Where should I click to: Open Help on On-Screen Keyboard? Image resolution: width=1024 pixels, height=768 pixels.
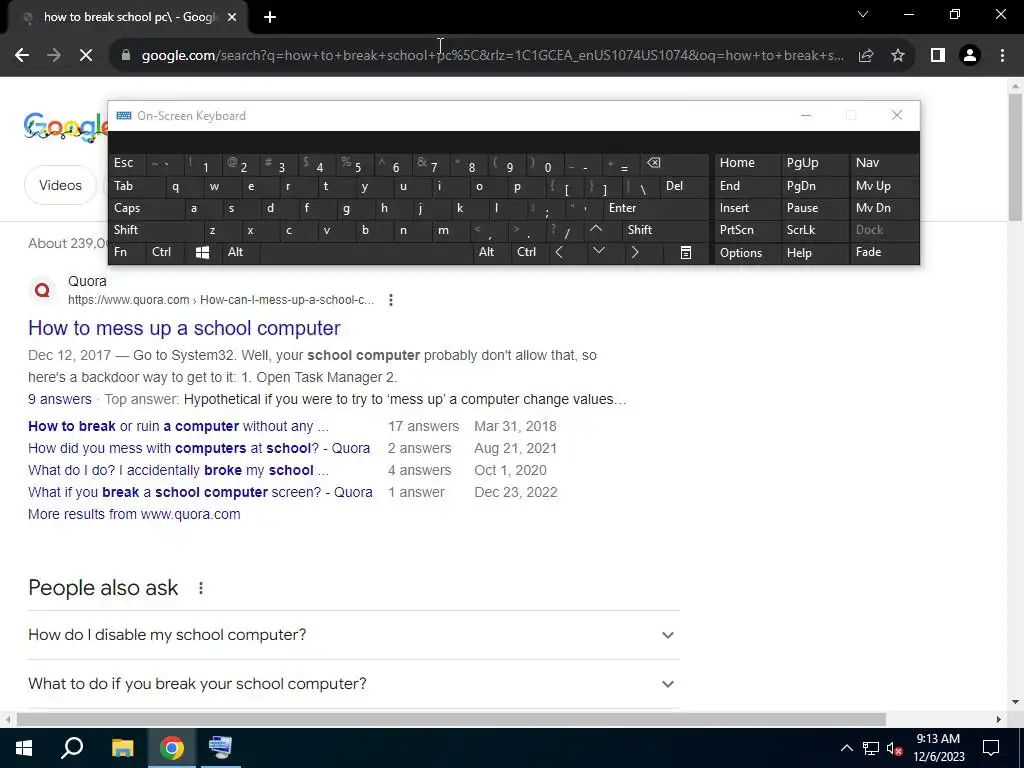(x=814, y=253)
